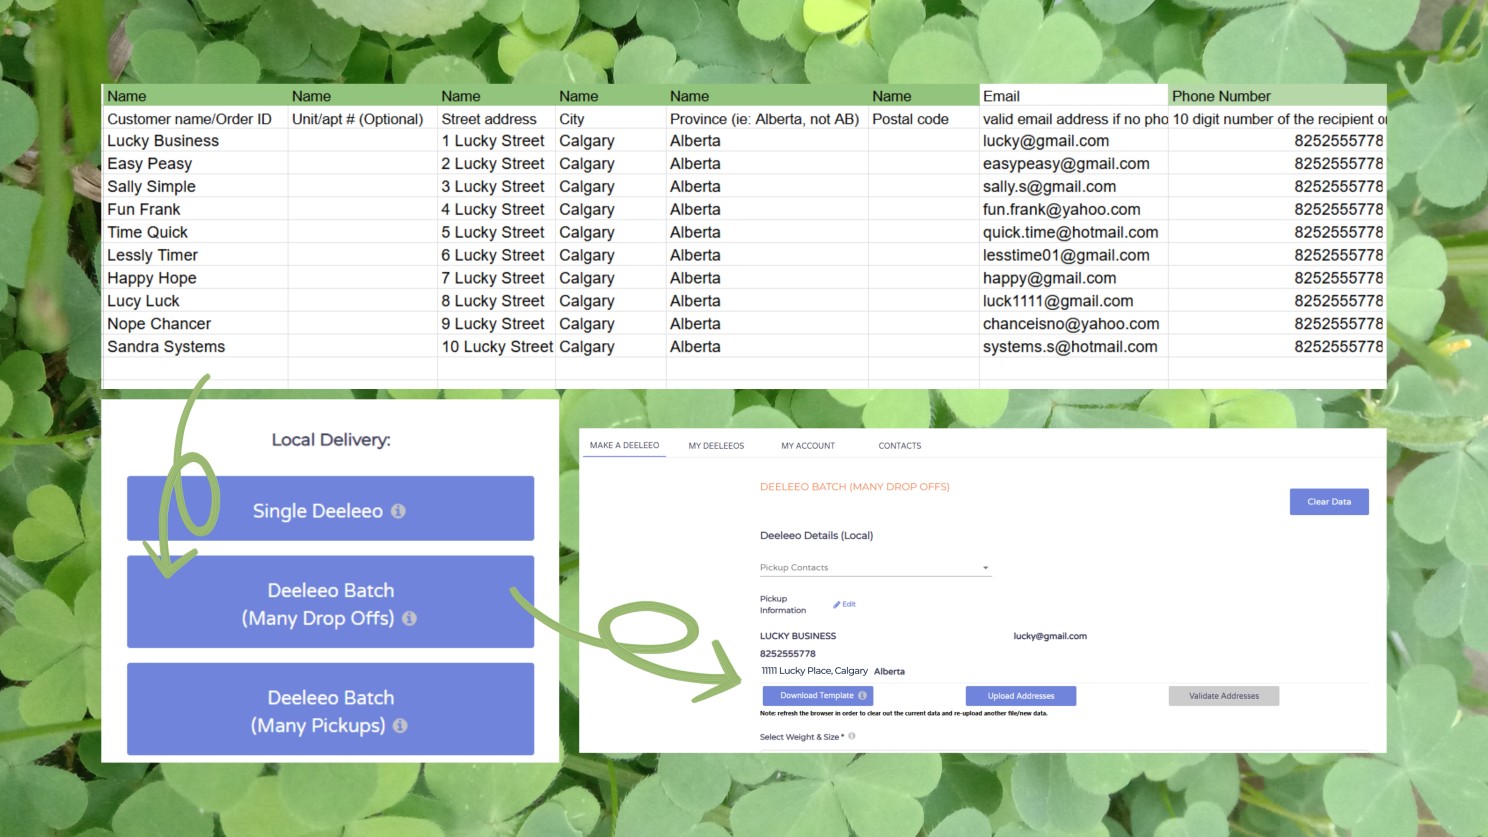The image size is (1488, 837).
Task: Click info icon next to Many Pickups
Action: [x=400, y=726]
